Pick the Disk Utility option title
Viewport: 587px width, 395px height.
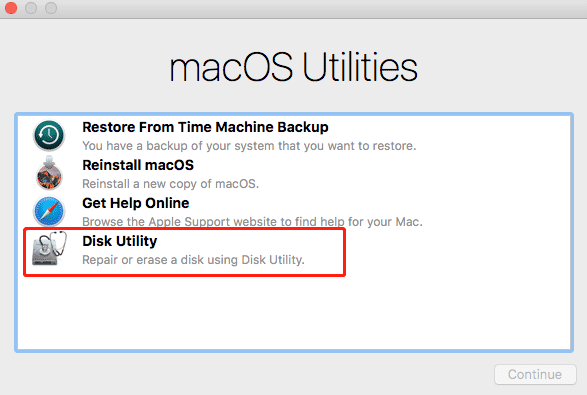(x=119, y=241)
